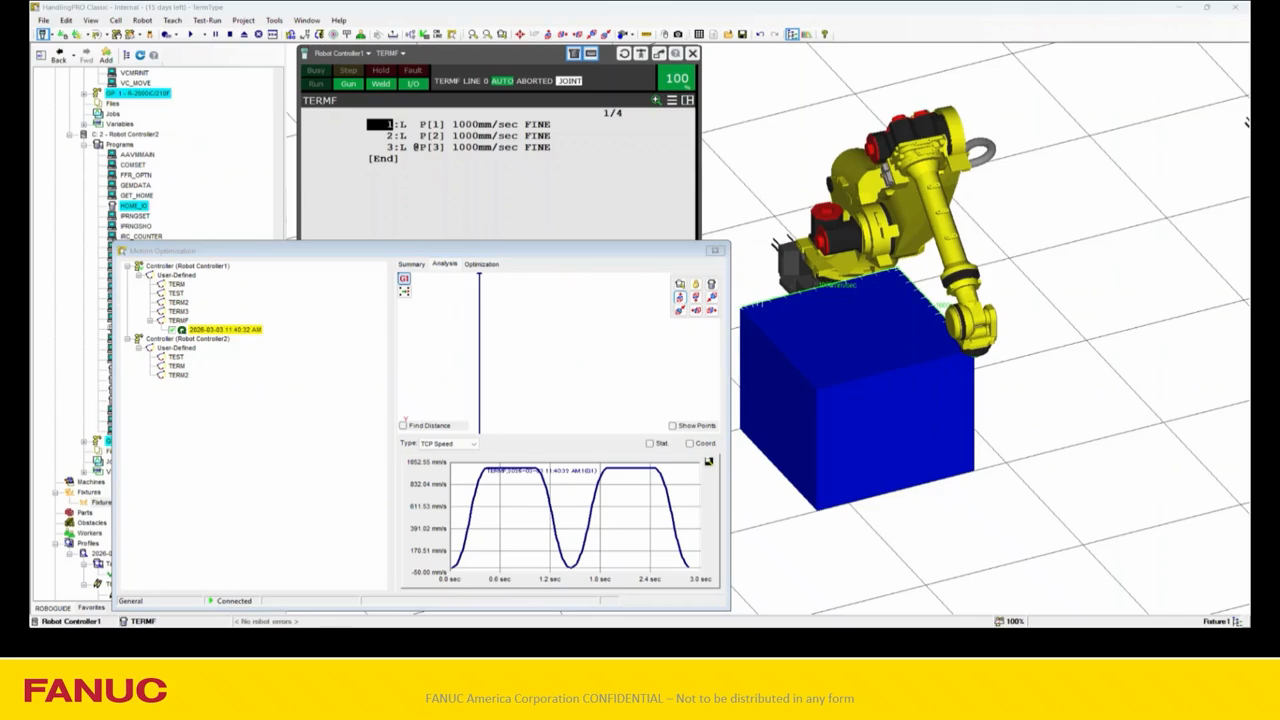1280x720 pixels.
Task: Expand GP: 1 - R-2000iC/210F node
Action: (84, 93)
